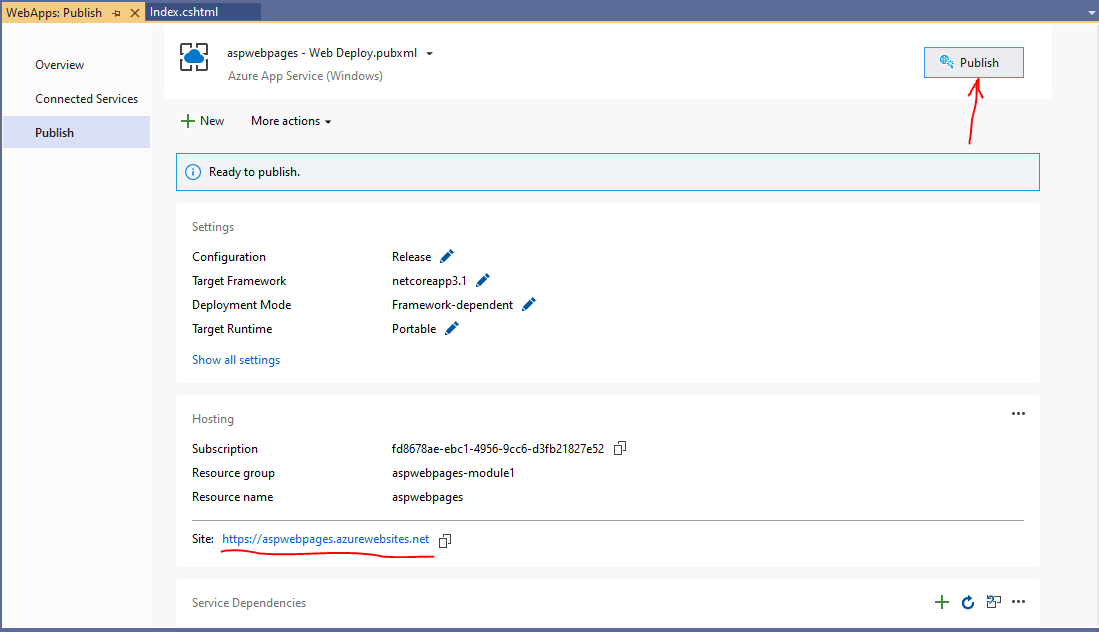Click the aspwebpages-module1 resource group value
The image size is (1099, 632).
point(453,473)
